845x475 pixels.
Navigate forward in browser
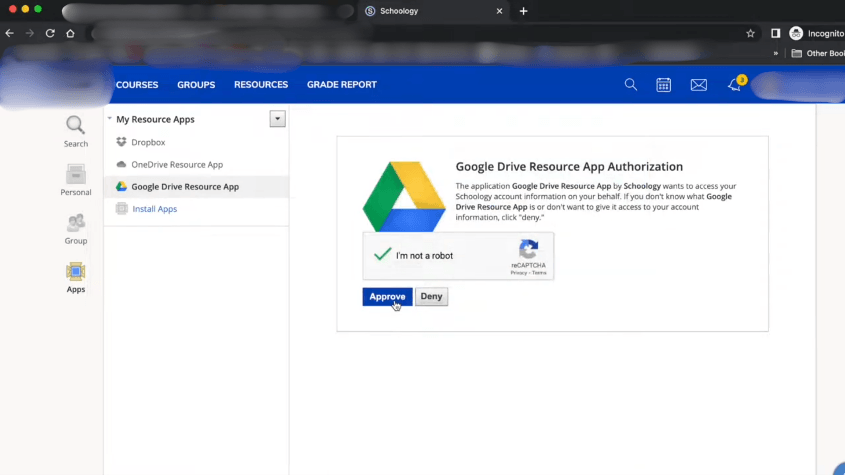[30, 33]
